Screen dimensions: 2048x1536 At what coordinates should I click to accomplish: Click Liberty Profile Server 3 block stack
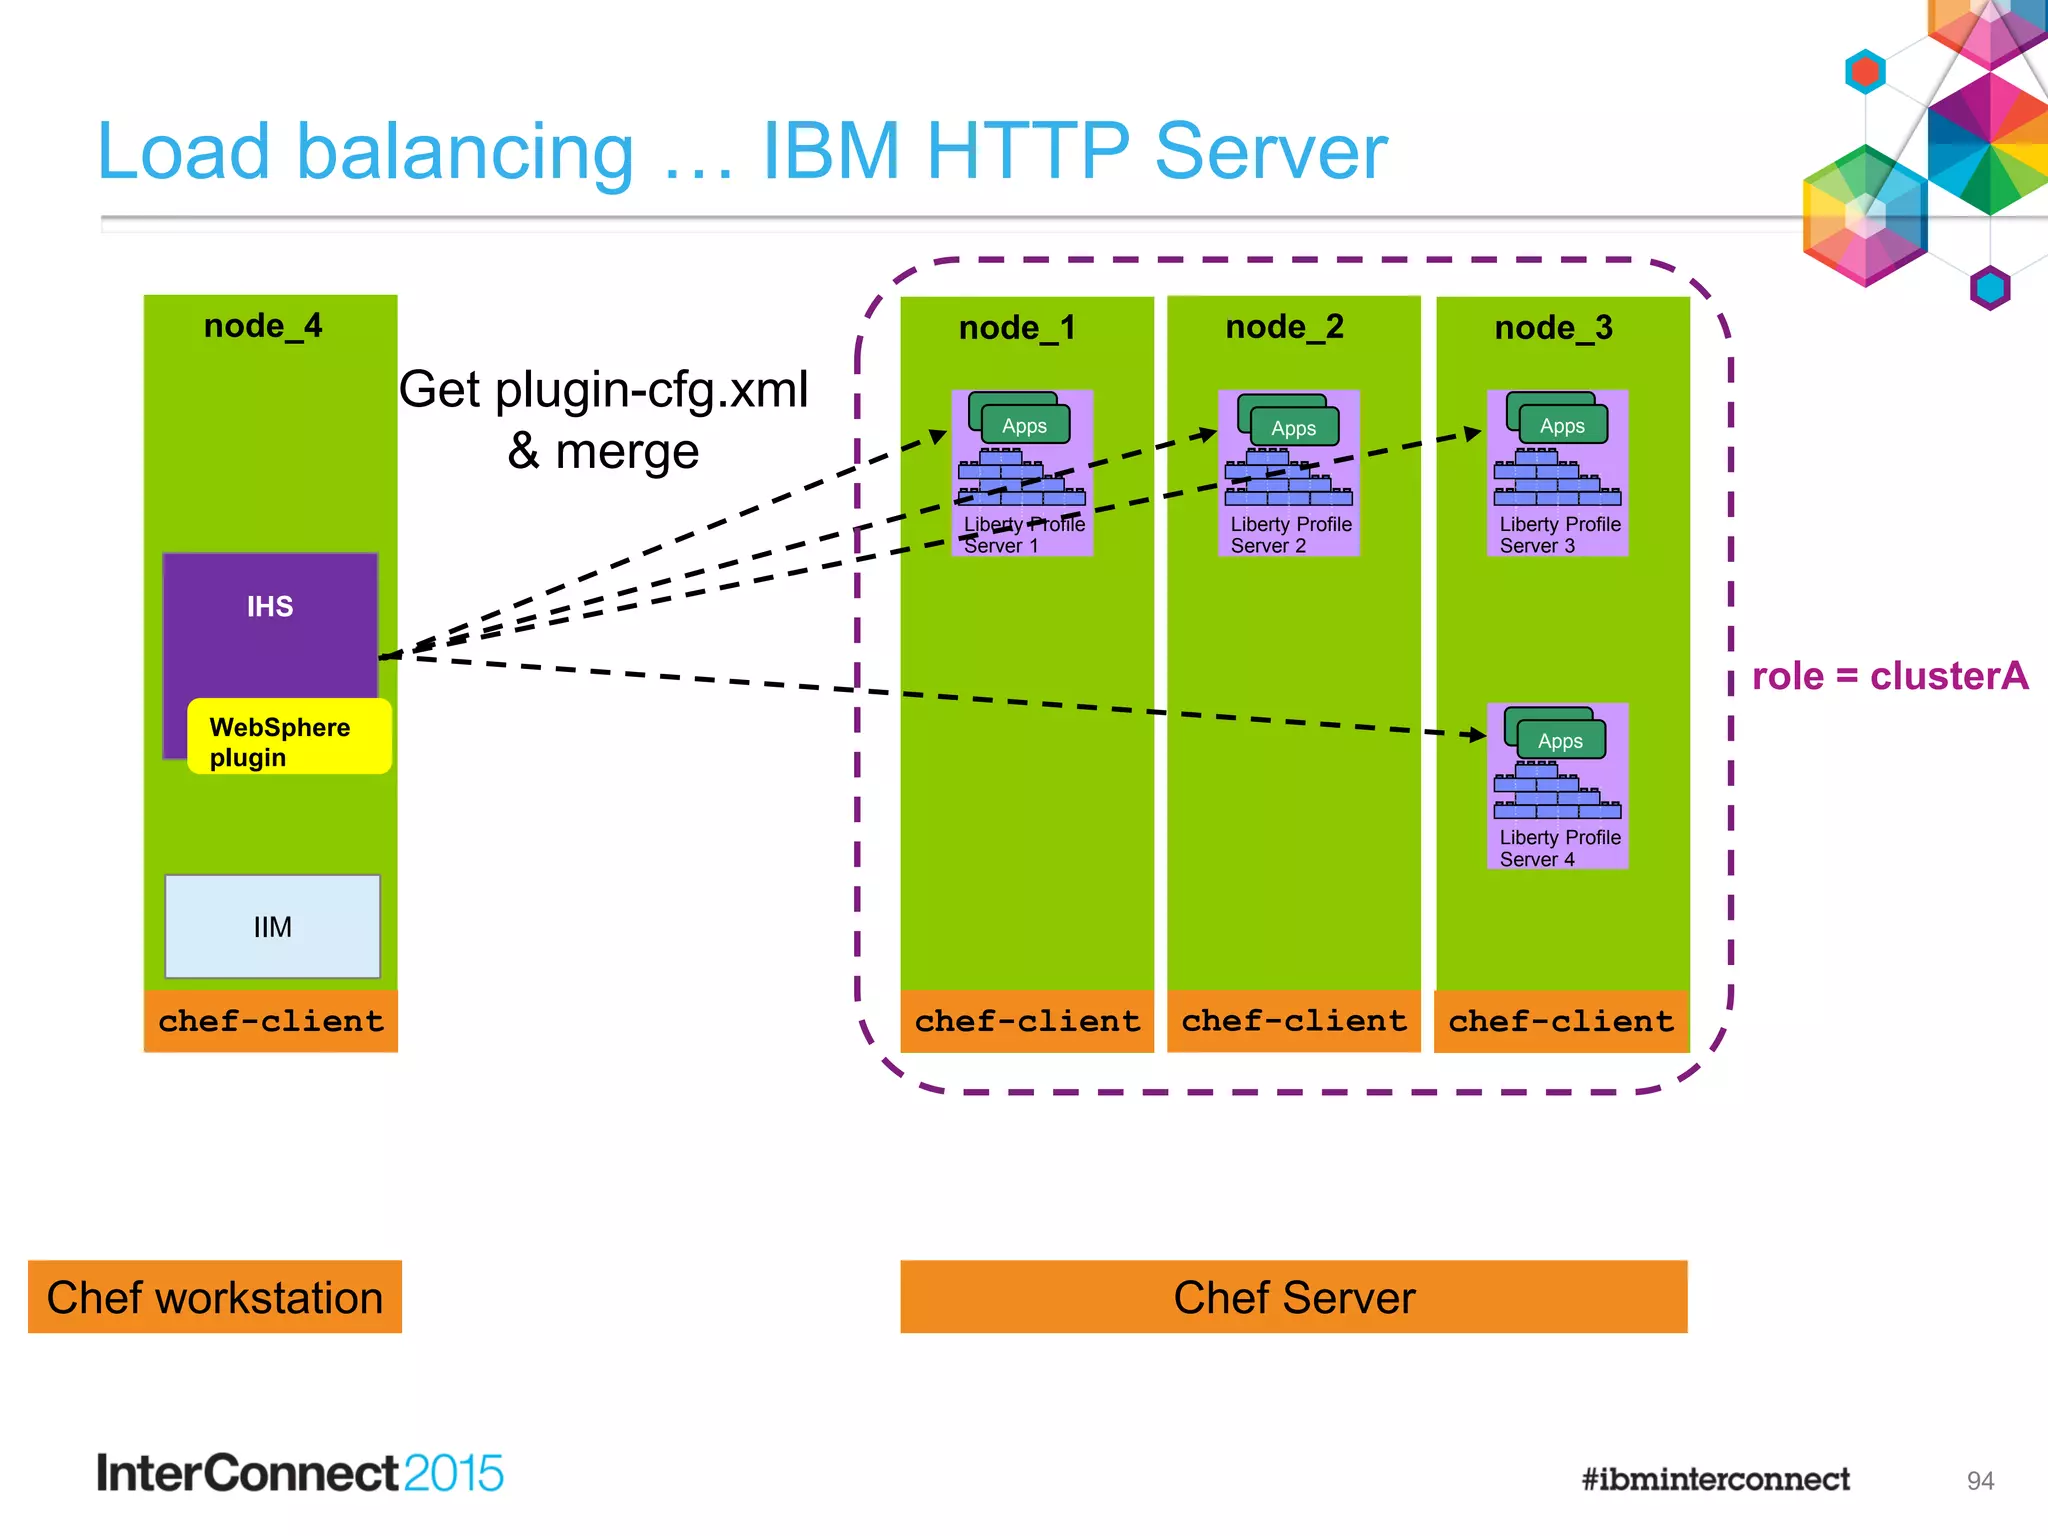[x=1556, y=480]
